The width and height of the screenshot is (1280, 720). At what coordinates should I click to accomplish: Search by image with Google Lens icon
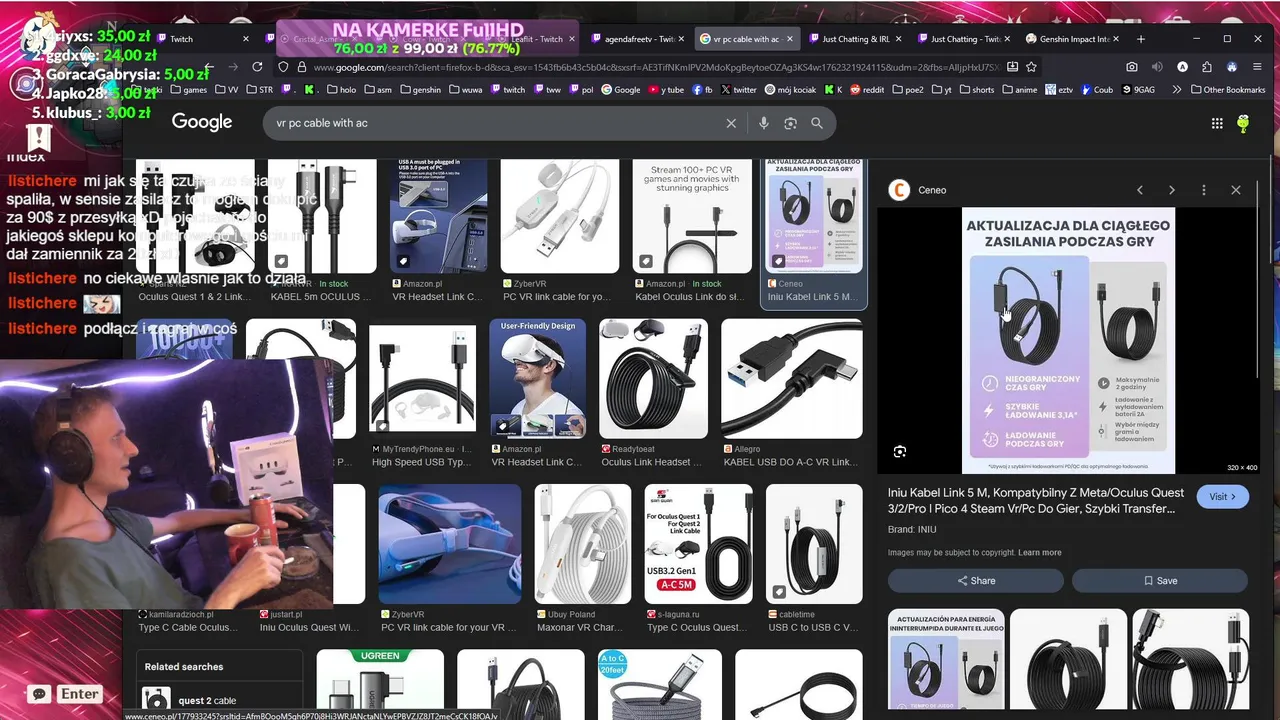tap(790, 123)
